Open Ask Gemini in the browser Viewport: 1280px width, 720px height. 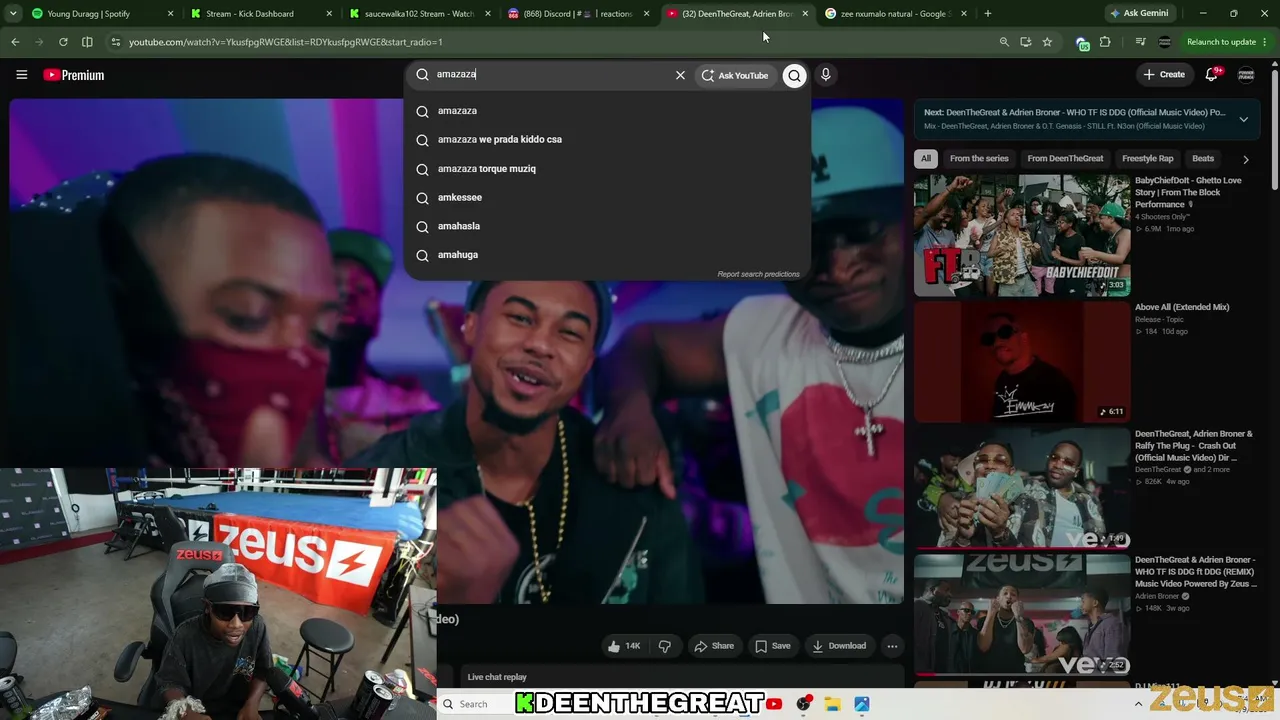point(1139,14)
